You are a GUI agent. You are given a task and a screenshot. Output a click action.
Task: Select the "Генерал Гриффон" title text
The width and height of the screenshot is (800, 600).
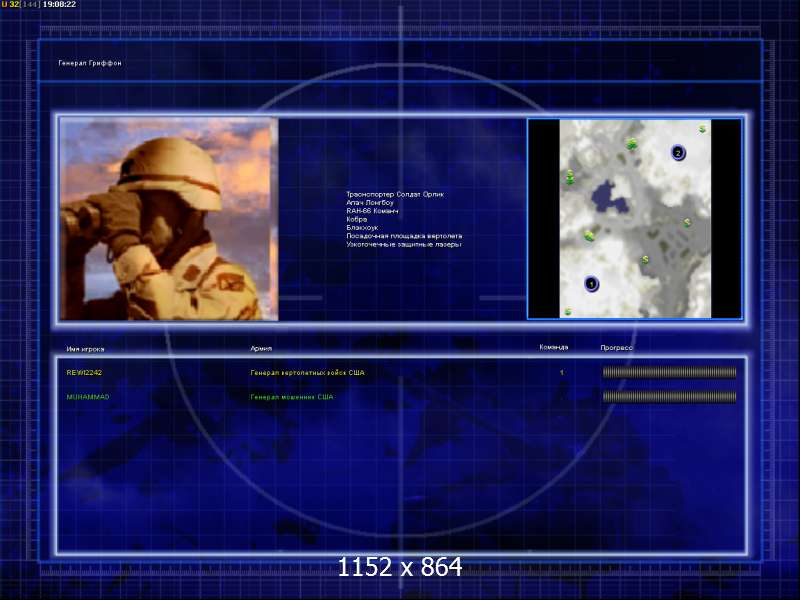[x=90, y=63]
